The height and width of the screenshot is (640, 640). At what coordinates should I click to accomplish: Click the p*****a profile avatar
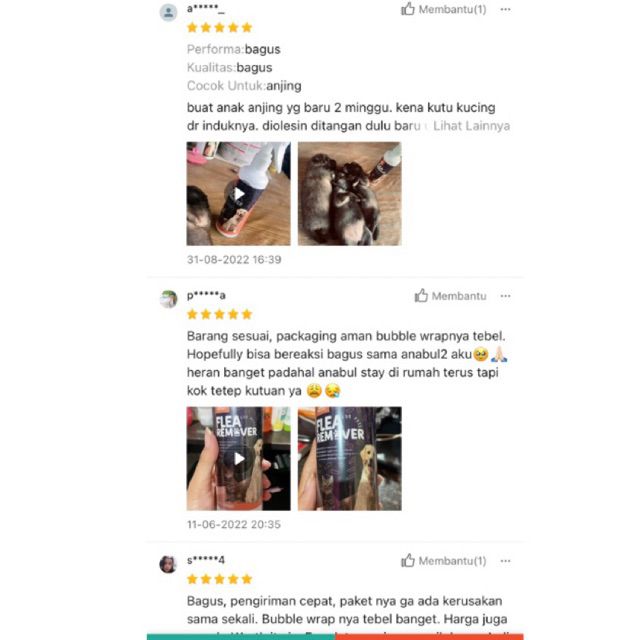(168, 299)
